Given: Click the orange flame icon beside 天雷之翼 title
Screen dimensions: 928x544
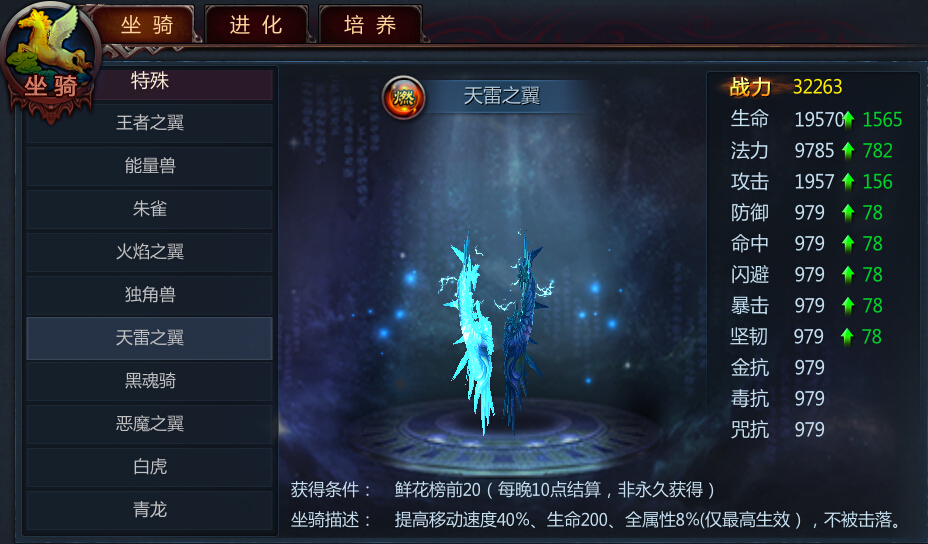Looking at the screenshot, I should (x=404, y=98).
